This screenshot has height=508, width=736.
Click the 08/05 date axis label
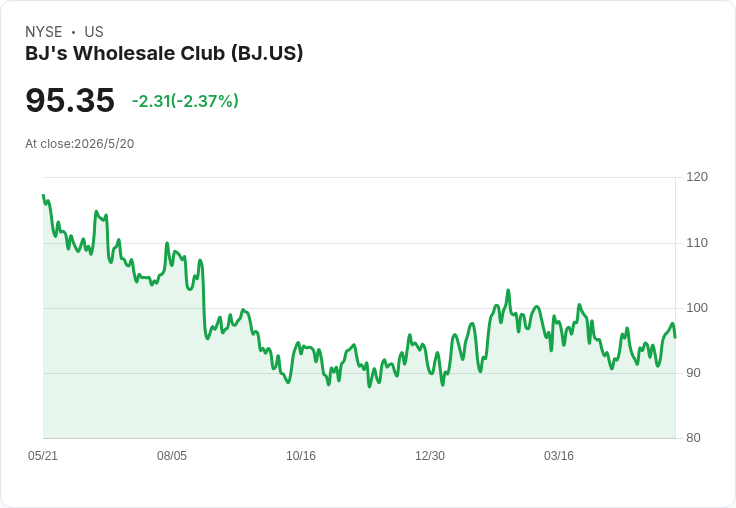pos(172,455)
